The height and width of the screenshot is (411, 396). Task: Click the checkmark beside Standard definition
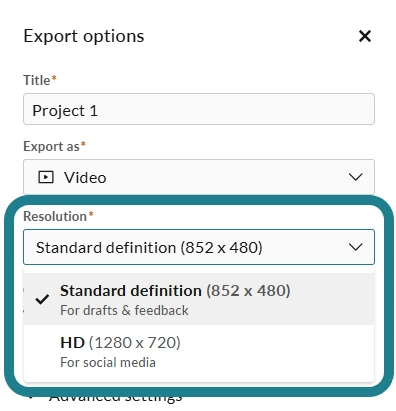pos(42,299)
